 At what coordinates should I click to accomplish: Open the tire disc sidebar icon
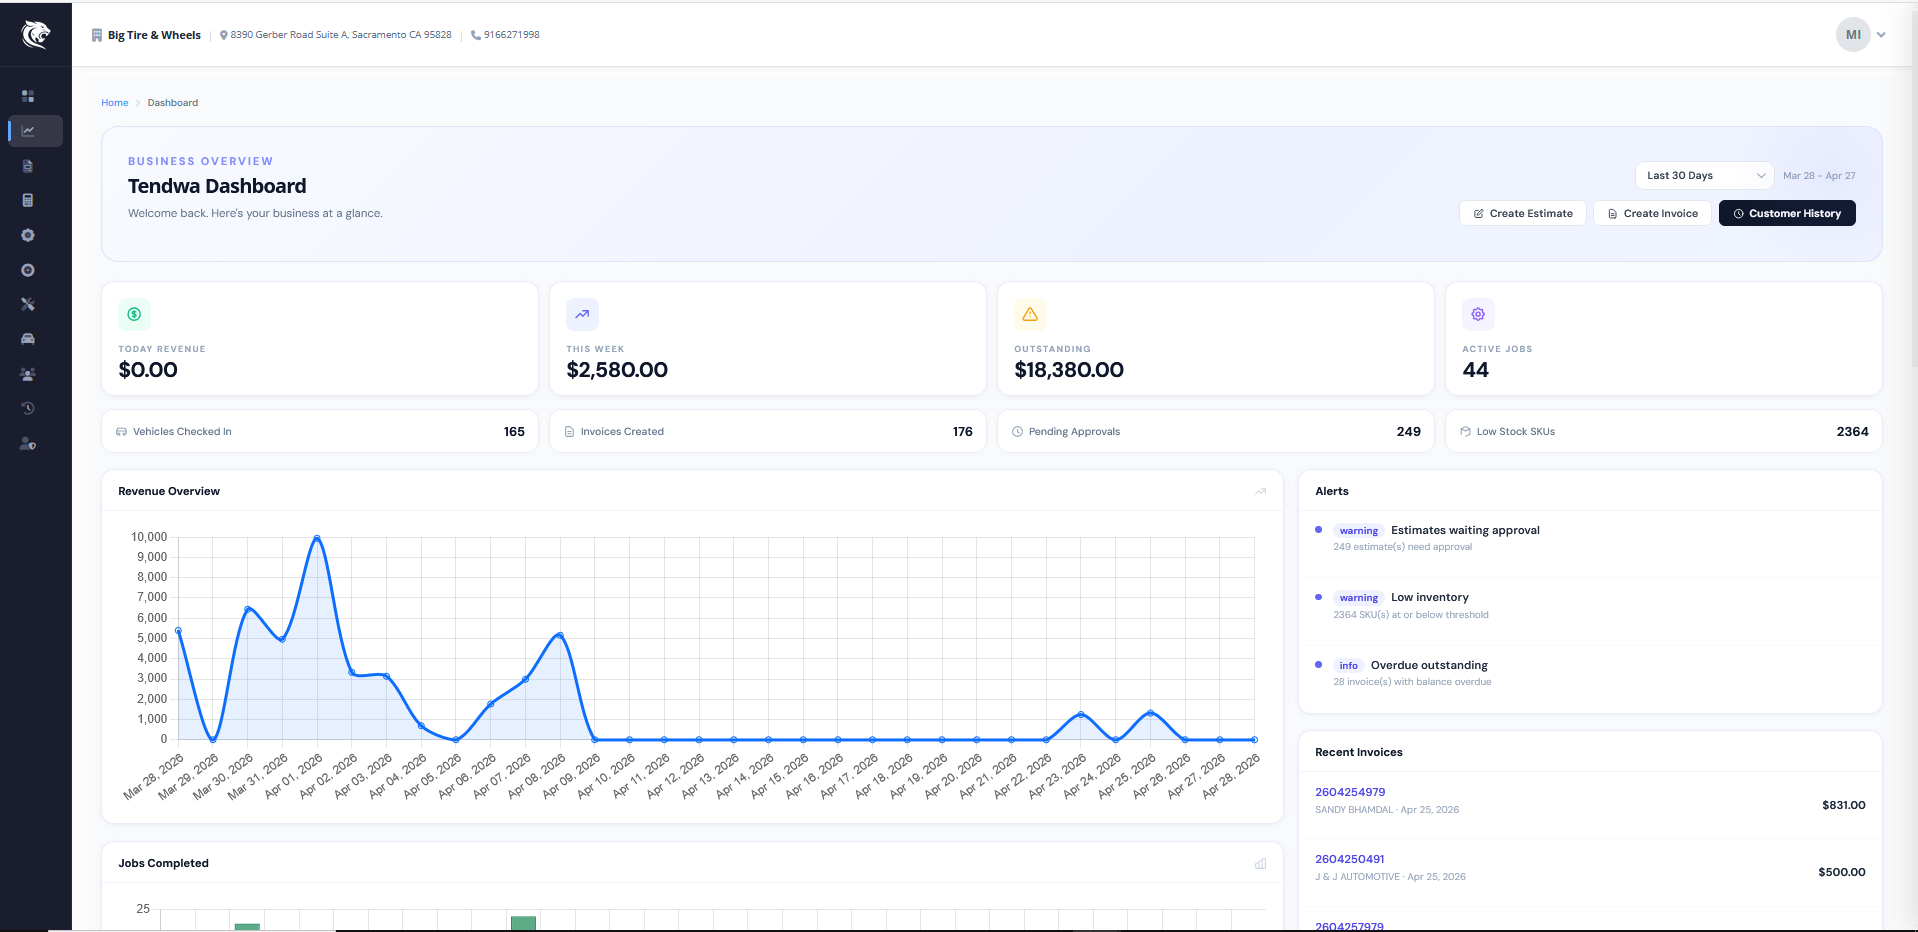click(28, 270)
